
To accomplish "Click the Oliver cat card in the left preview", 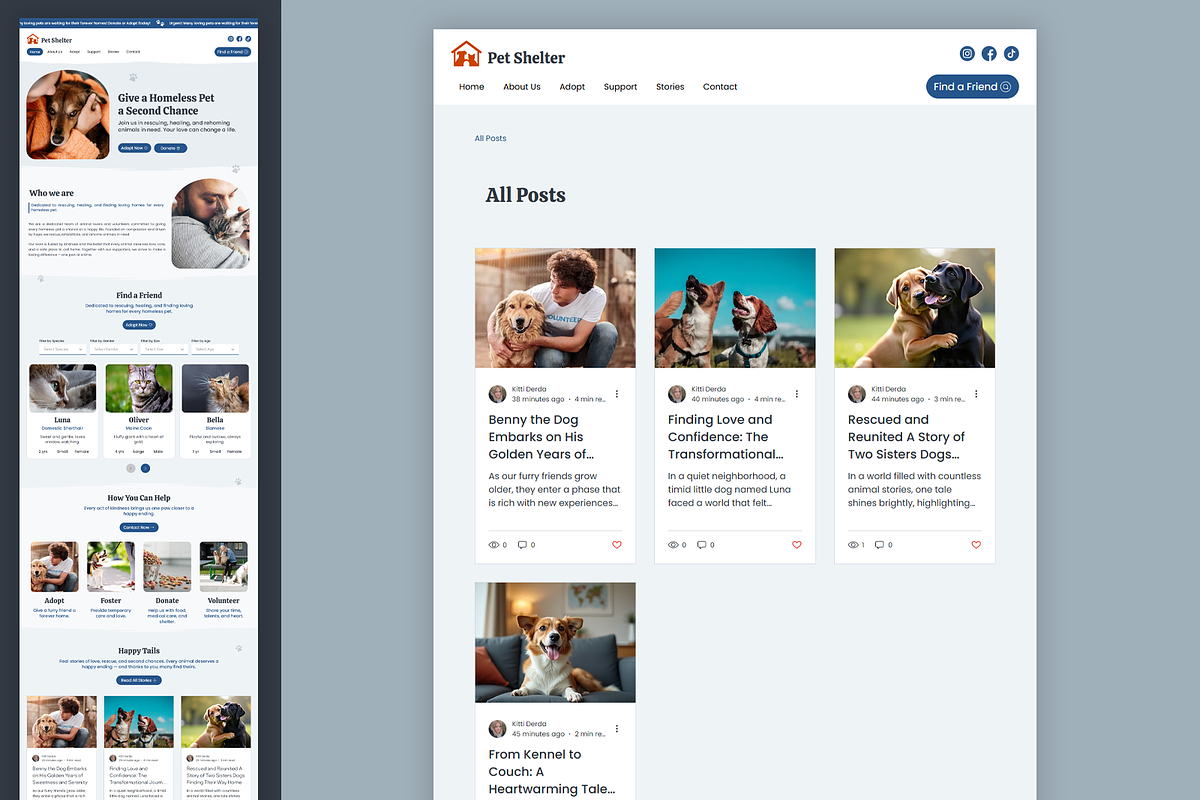I will tap(139, 411).
